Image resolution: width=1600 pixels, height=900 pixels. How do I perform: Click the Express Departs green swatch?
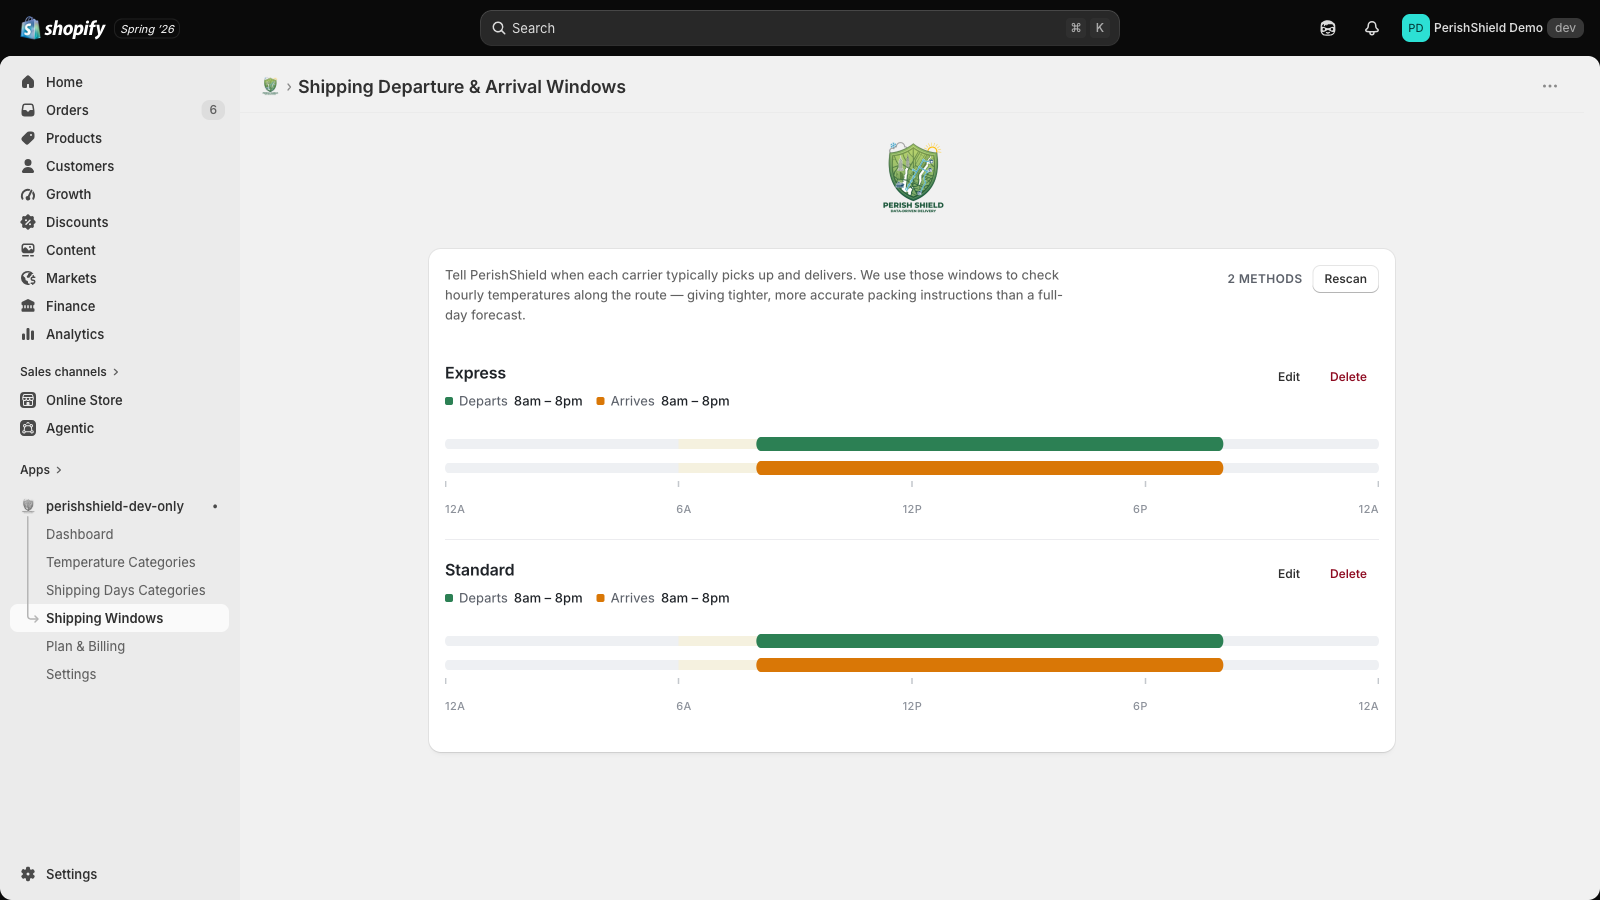pyautogui.click(x=449, y=401)
